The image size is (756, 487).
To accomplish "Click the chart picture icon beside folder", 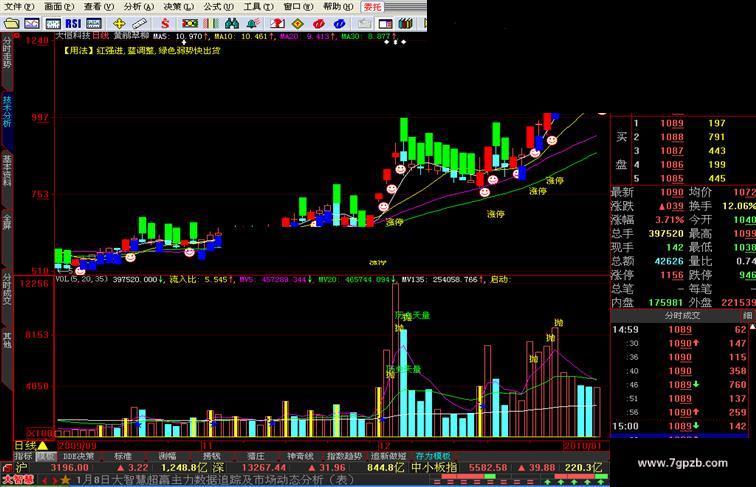I will tap(32, 23).
